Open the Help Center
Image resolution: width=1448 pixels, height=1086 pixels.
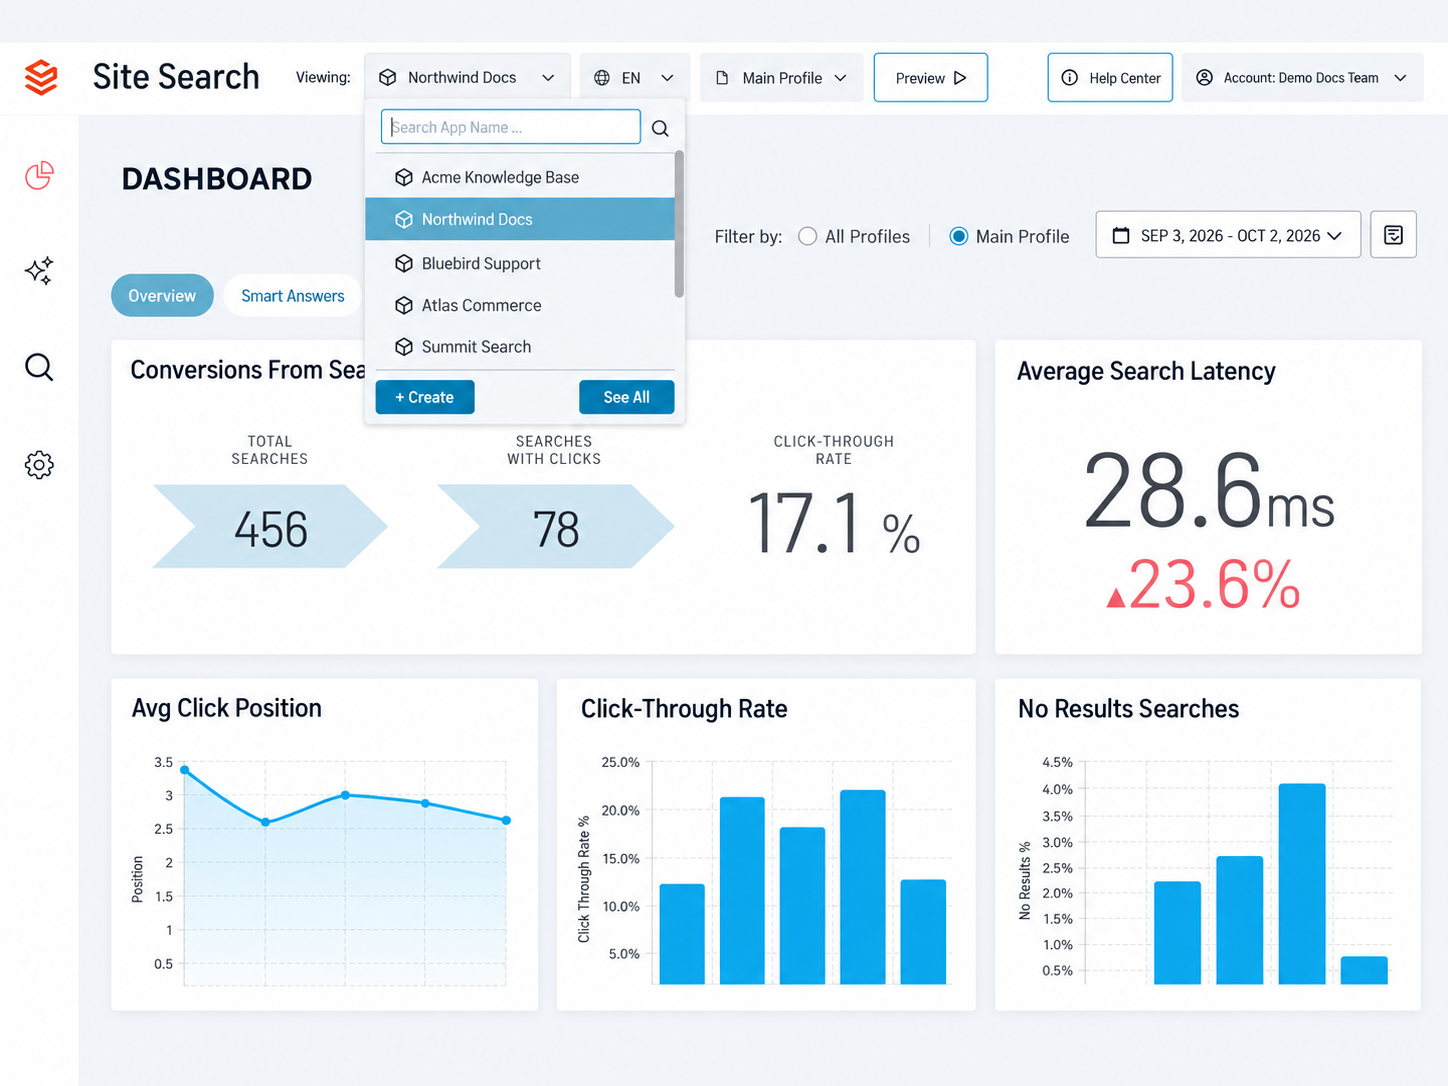tap(1110, 78)
